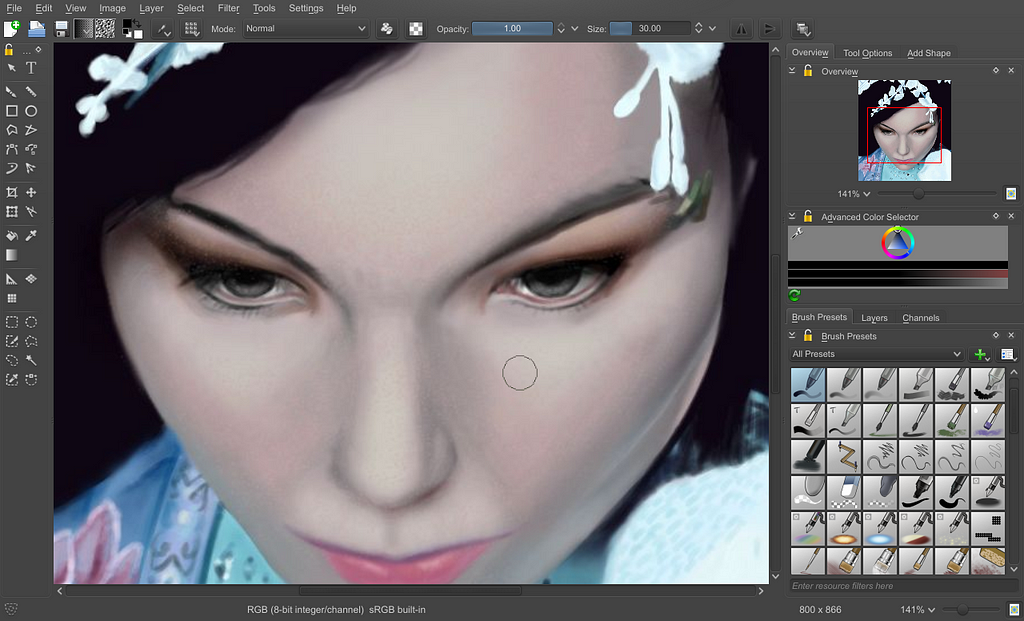Select the Crop tool

pos(12,193)
